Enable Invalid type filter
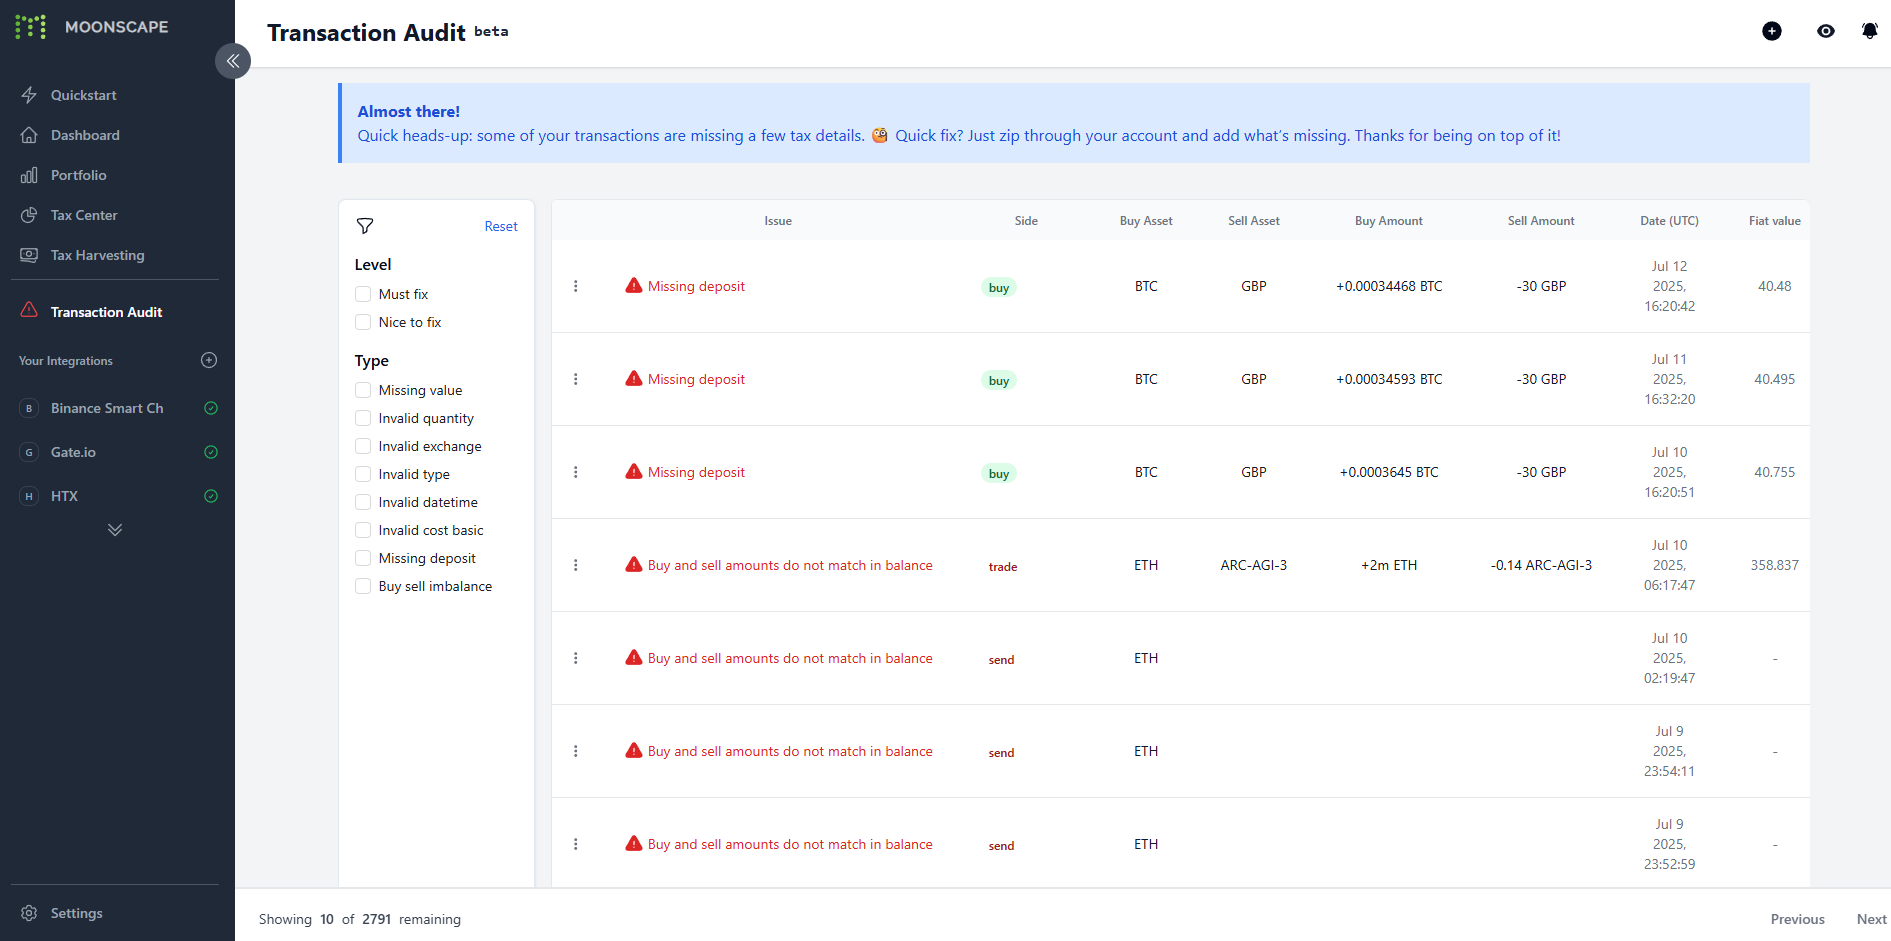This screenshot has height=941, width=1891. [x=363, y=474]
